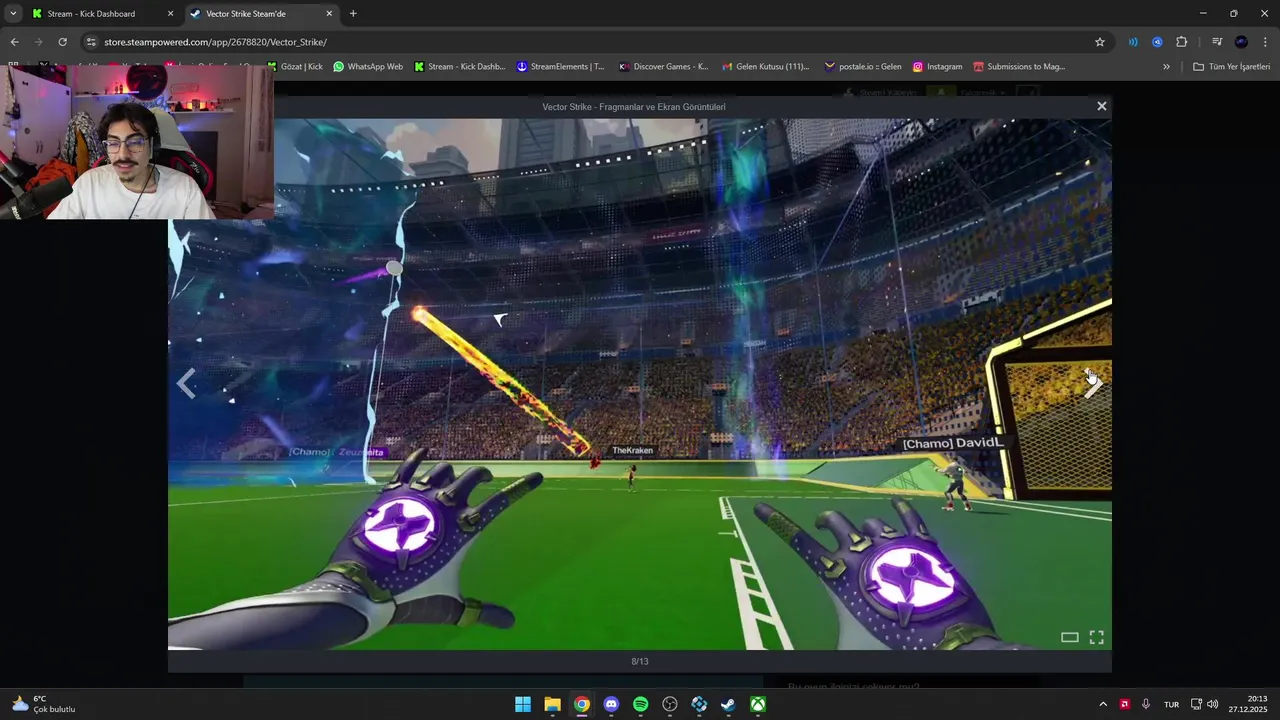The width and height of the screenshot is (1280, 720).
Task: Open Spotify from the taskbar
Action: (x=641, y=704)
